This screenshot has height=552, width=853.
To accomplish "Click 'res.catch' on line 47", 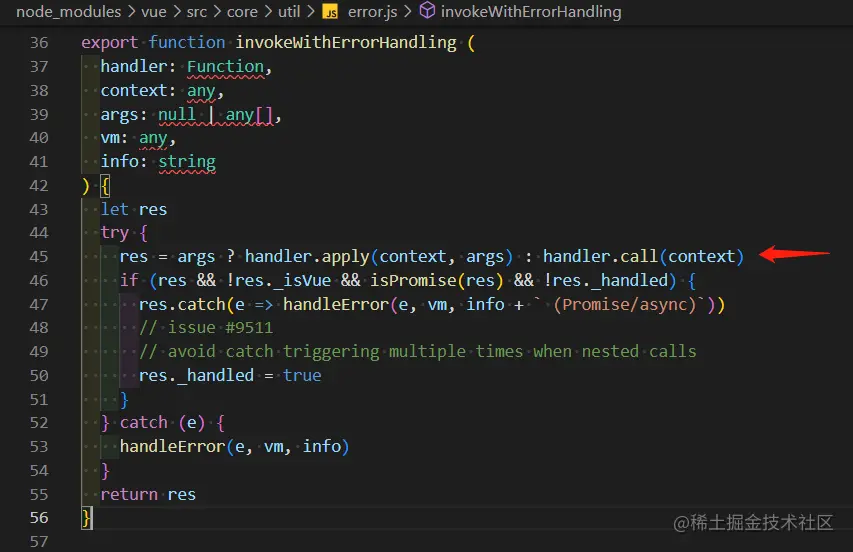I will coord(182,304).
